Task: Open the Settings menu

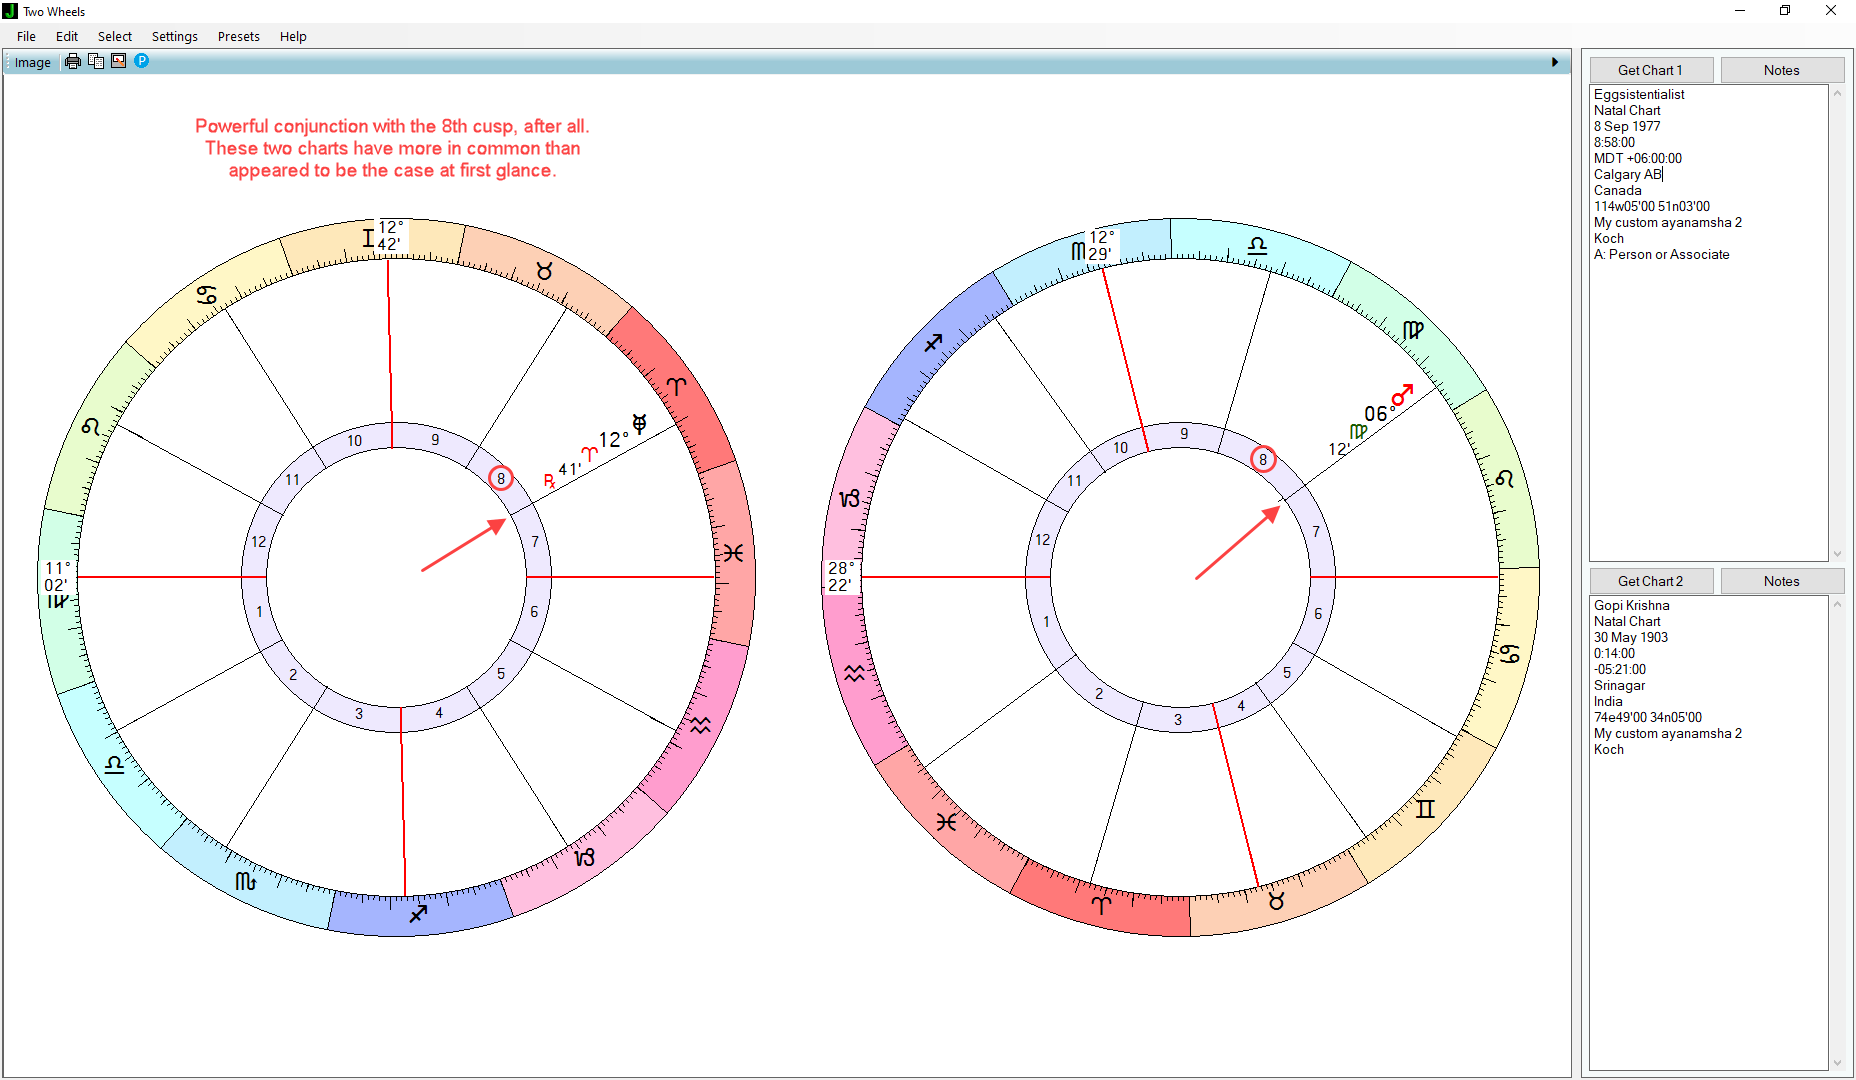Action: tap(175, 36)
